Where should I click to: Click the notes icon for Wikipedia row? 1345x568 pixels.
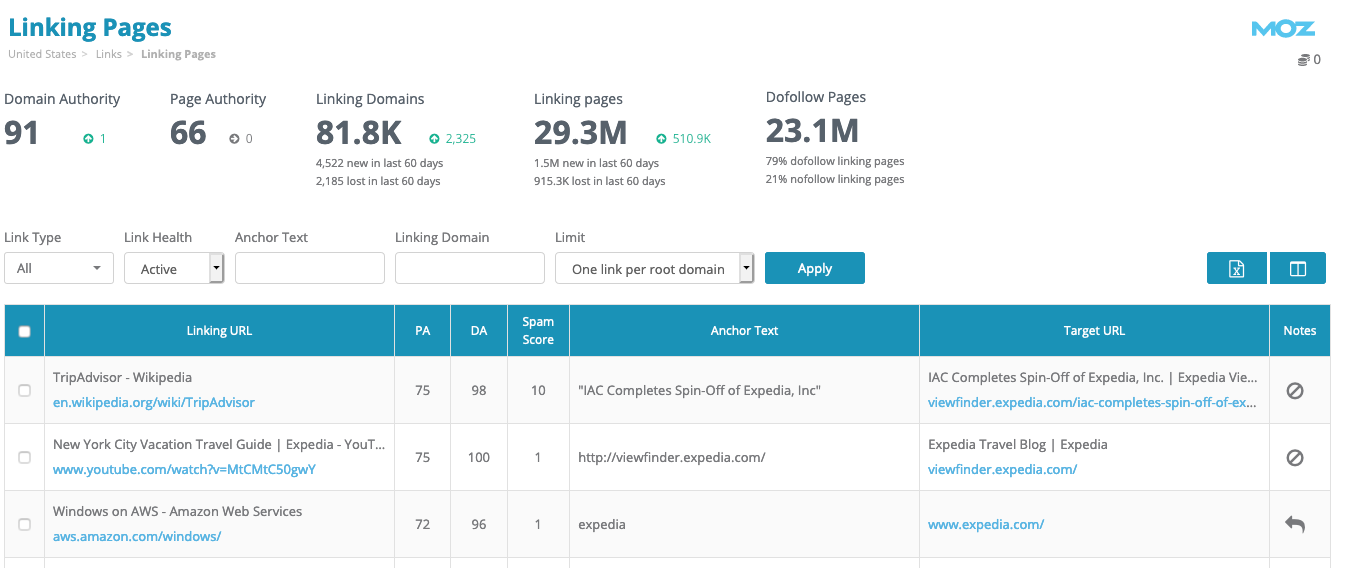pos(1294,391)
